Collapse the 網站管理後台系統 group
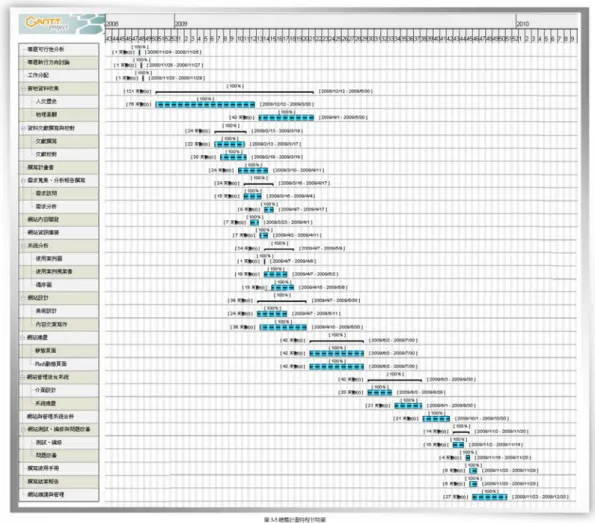Screen dimensions: 595x523 pos(23,377)
